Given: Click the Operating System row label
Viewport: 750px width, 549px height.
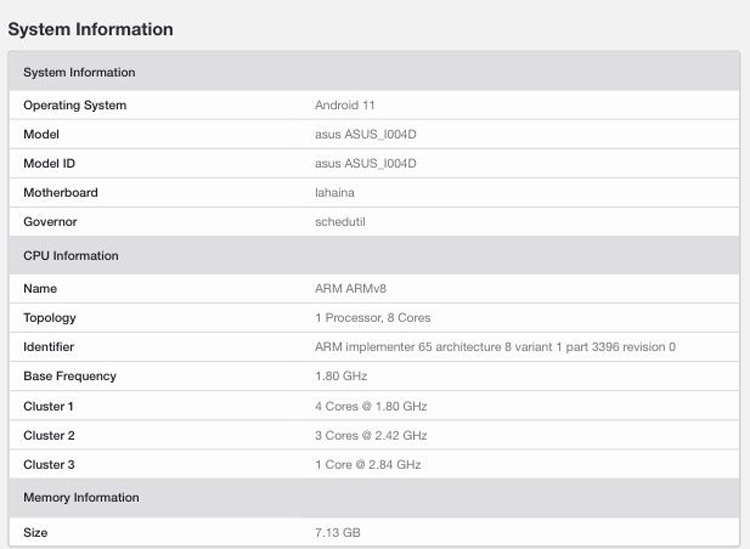Looking at the screenshot, I should [x=75, y=105].
